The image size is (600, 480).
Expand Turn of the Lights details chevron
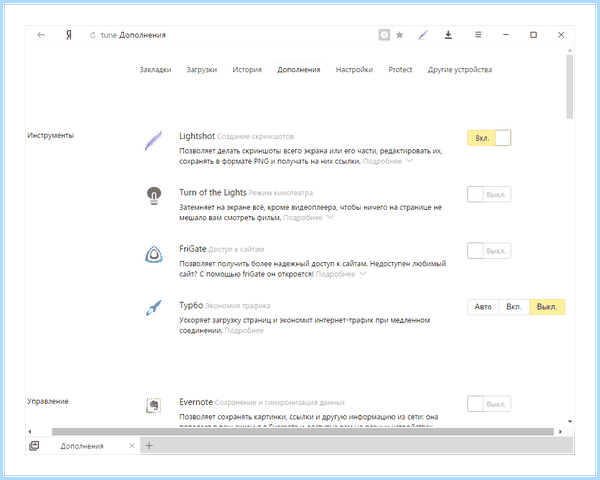point(330,217)
